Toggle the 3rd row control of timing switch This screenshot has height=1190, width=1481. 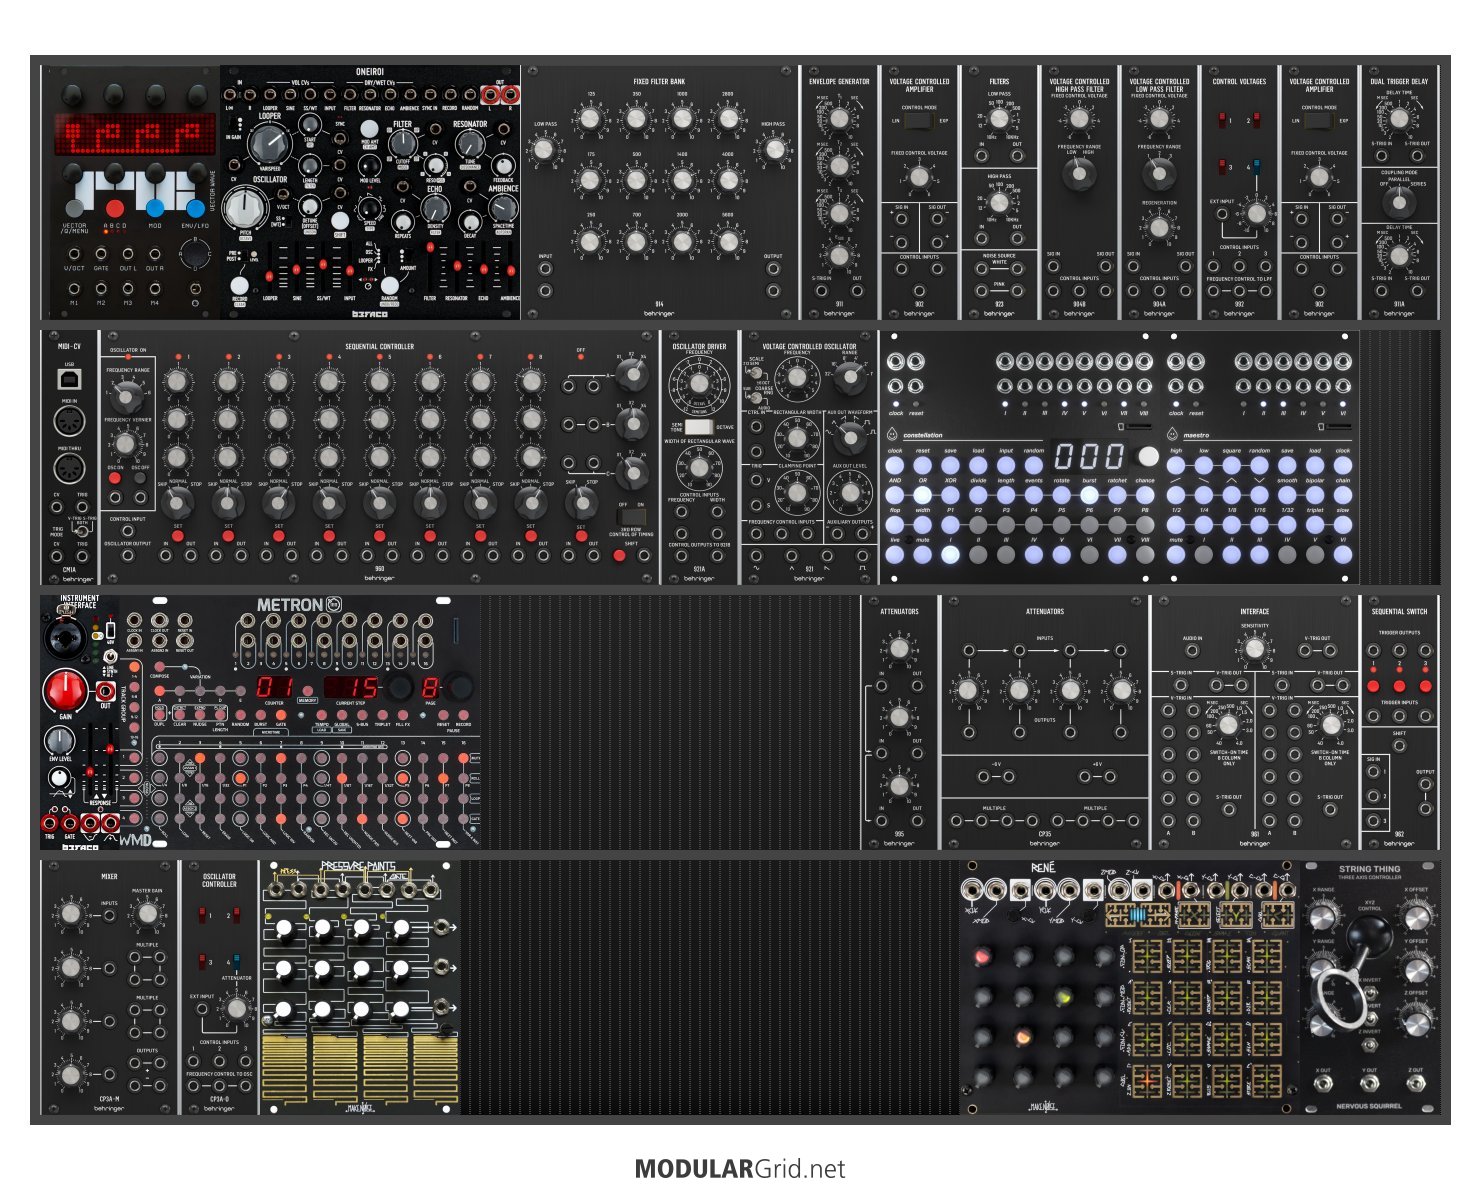click(631, 517)
